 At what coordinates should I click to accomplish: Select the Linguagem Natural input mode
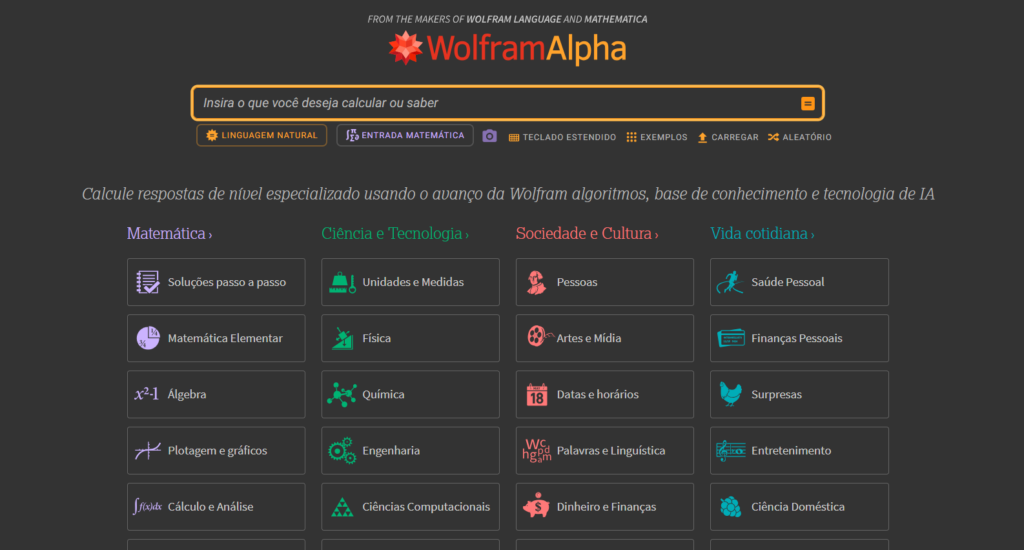261,135
